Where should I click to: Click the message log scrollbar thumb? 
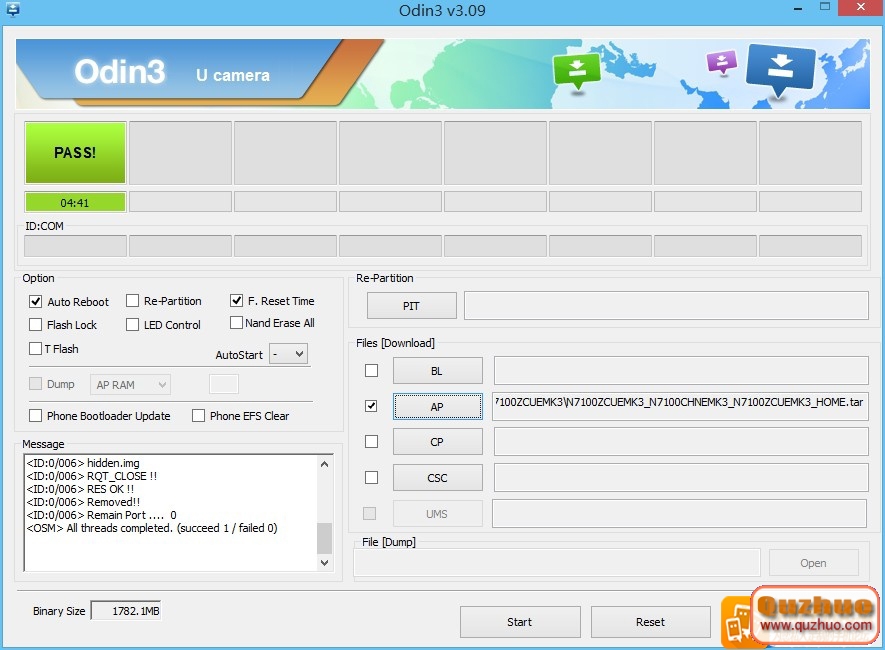[x=325, y=538]
